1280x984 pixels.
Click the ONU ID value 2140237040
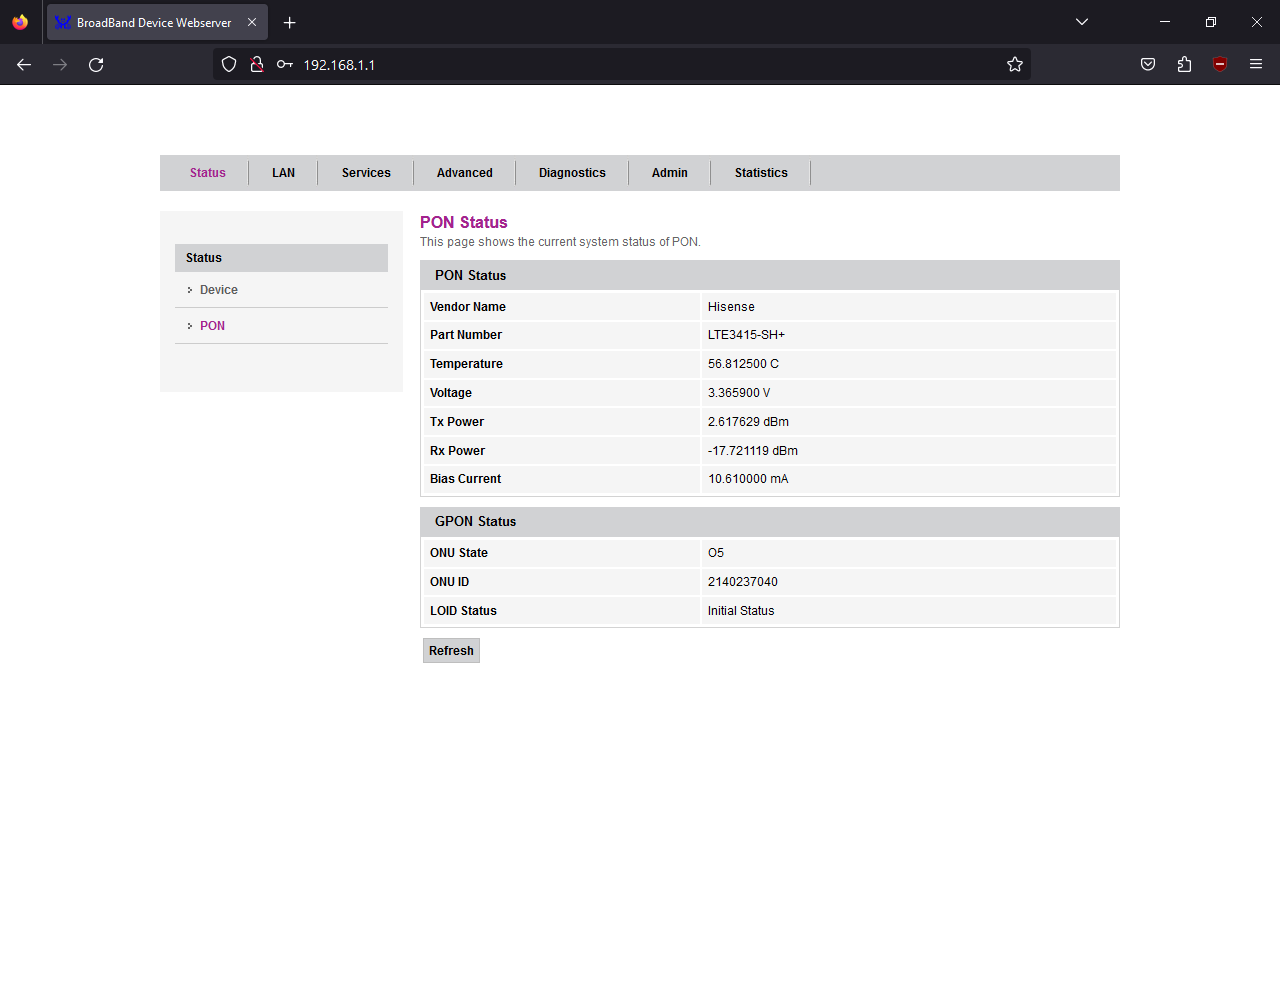tap(742, 582)
